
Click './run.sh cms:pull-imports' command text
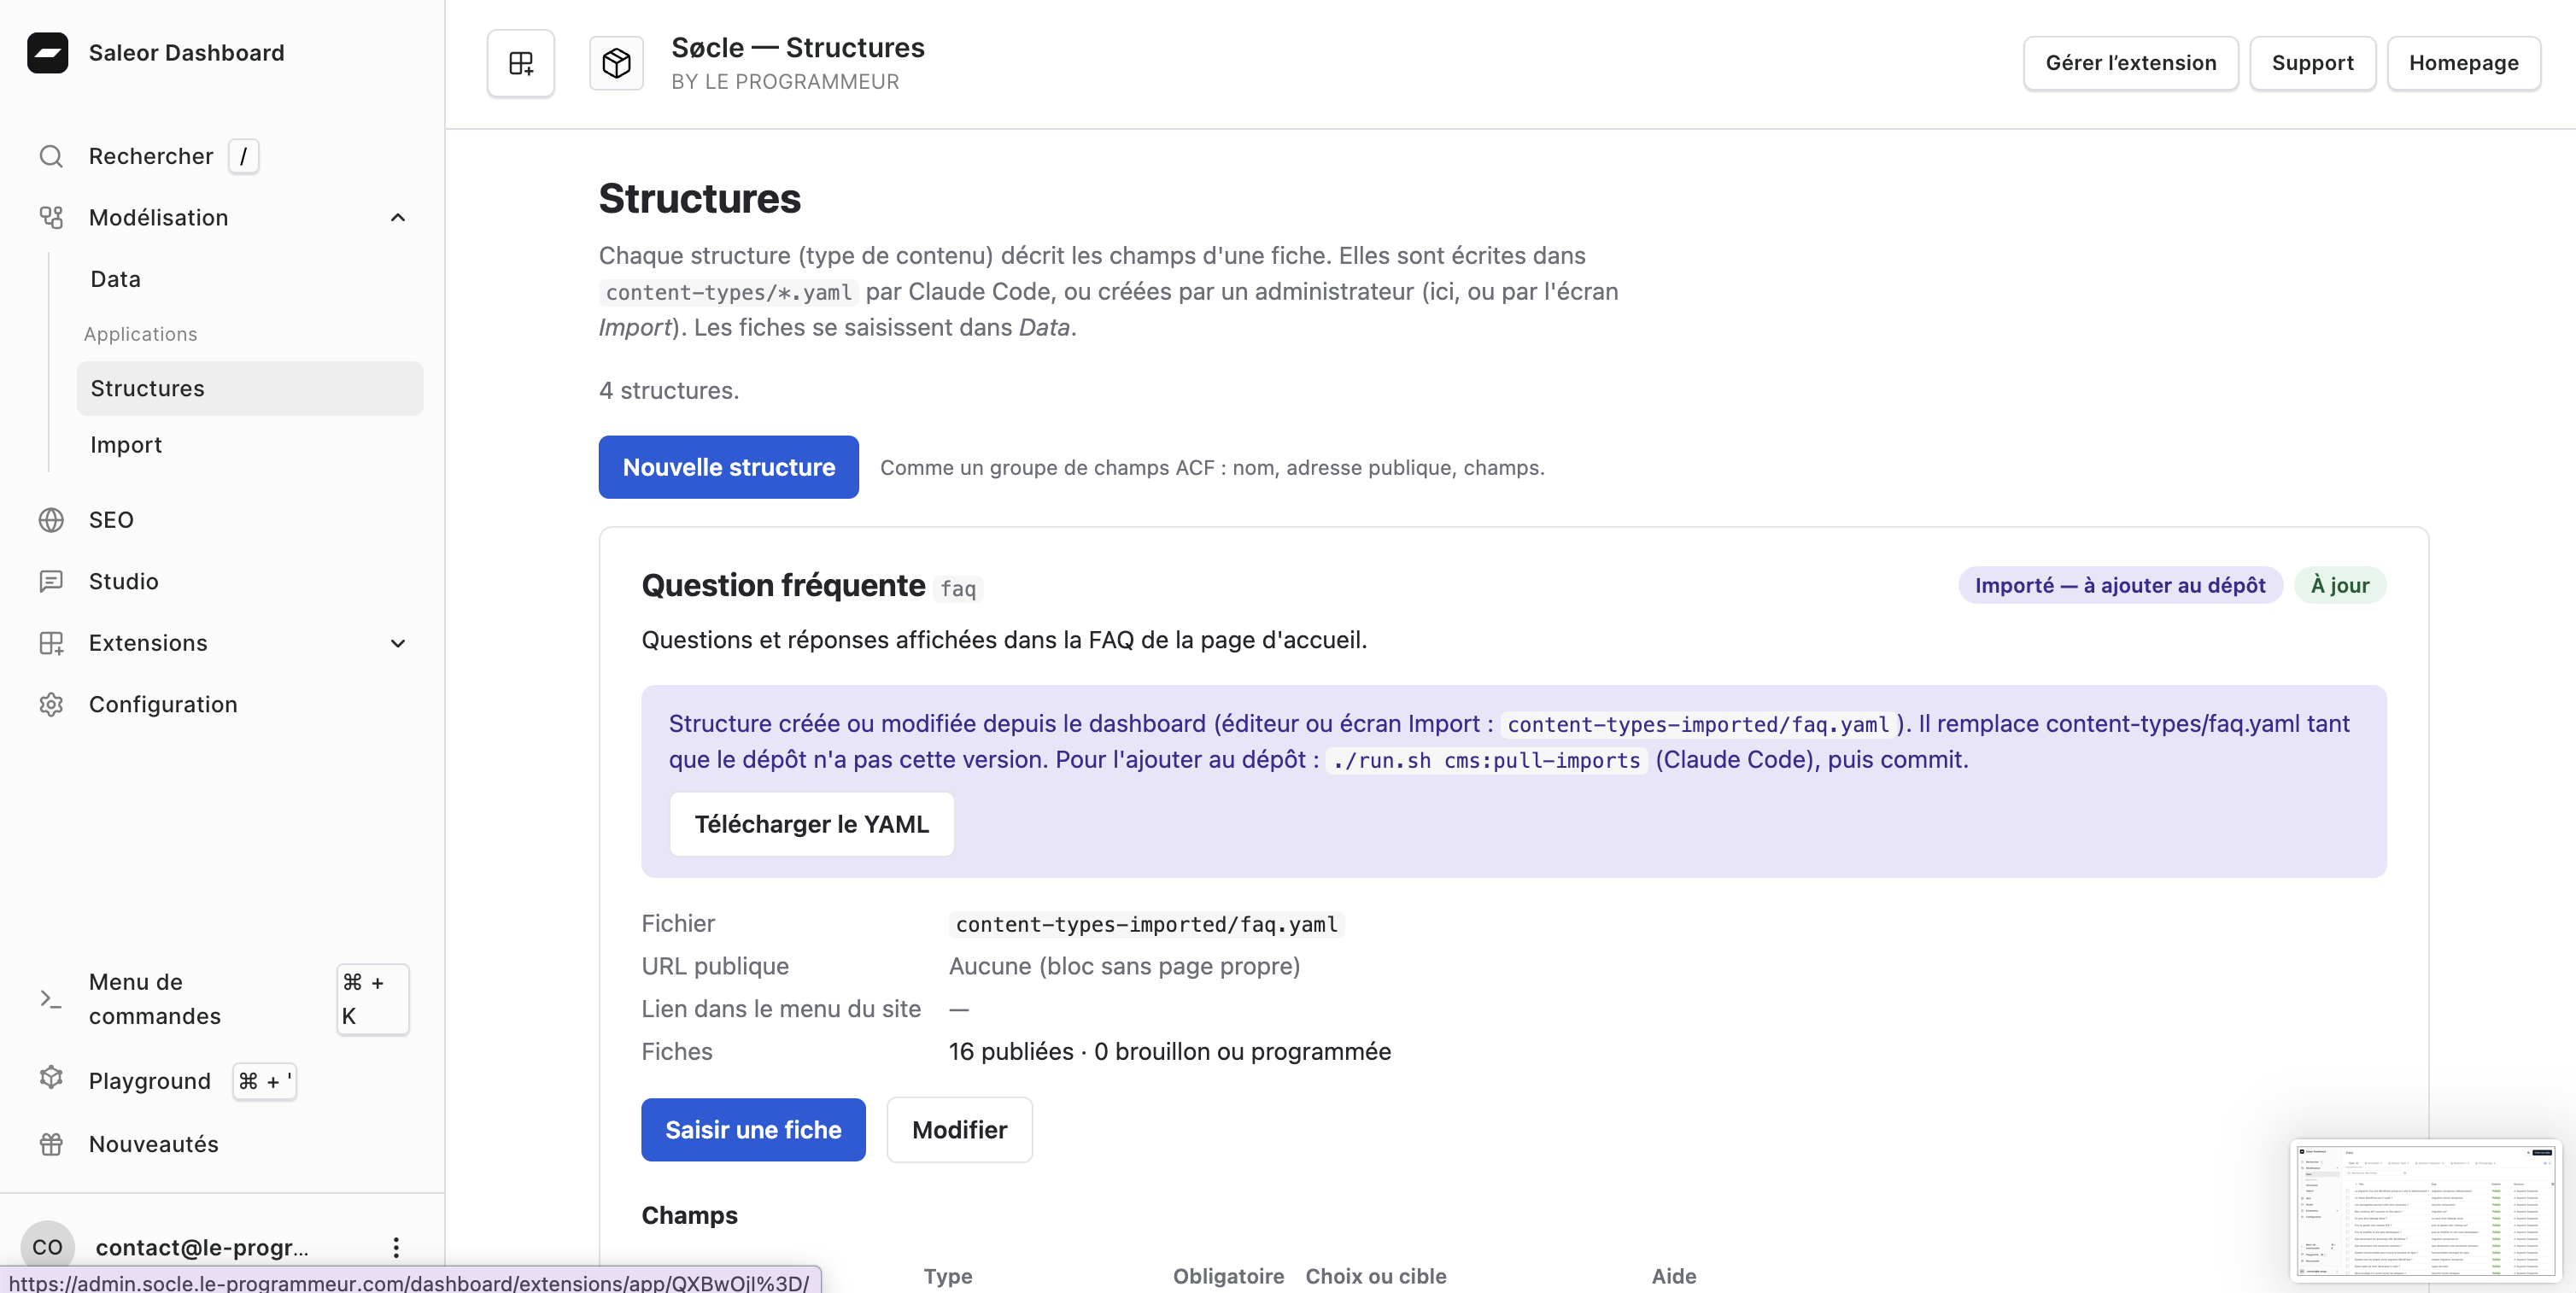click(x=1486, y=760)
